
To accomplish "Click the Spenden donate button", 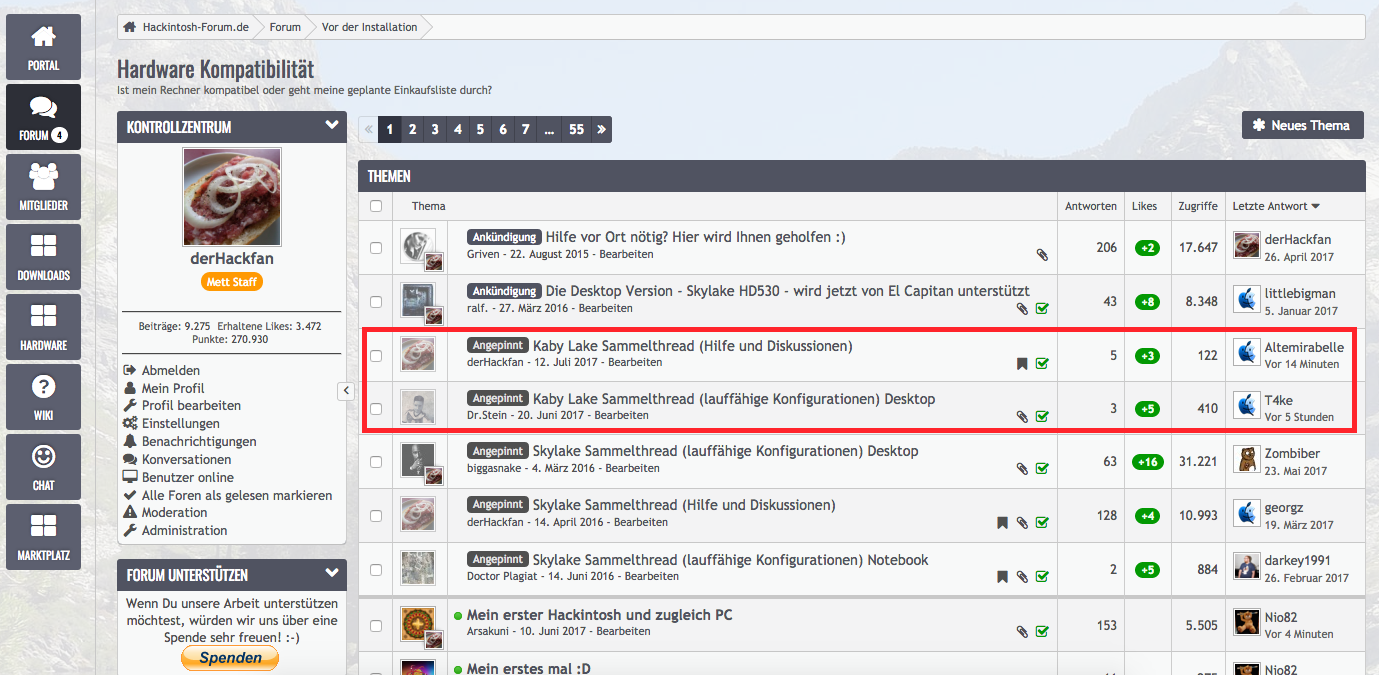I will (x=230, y=658).
